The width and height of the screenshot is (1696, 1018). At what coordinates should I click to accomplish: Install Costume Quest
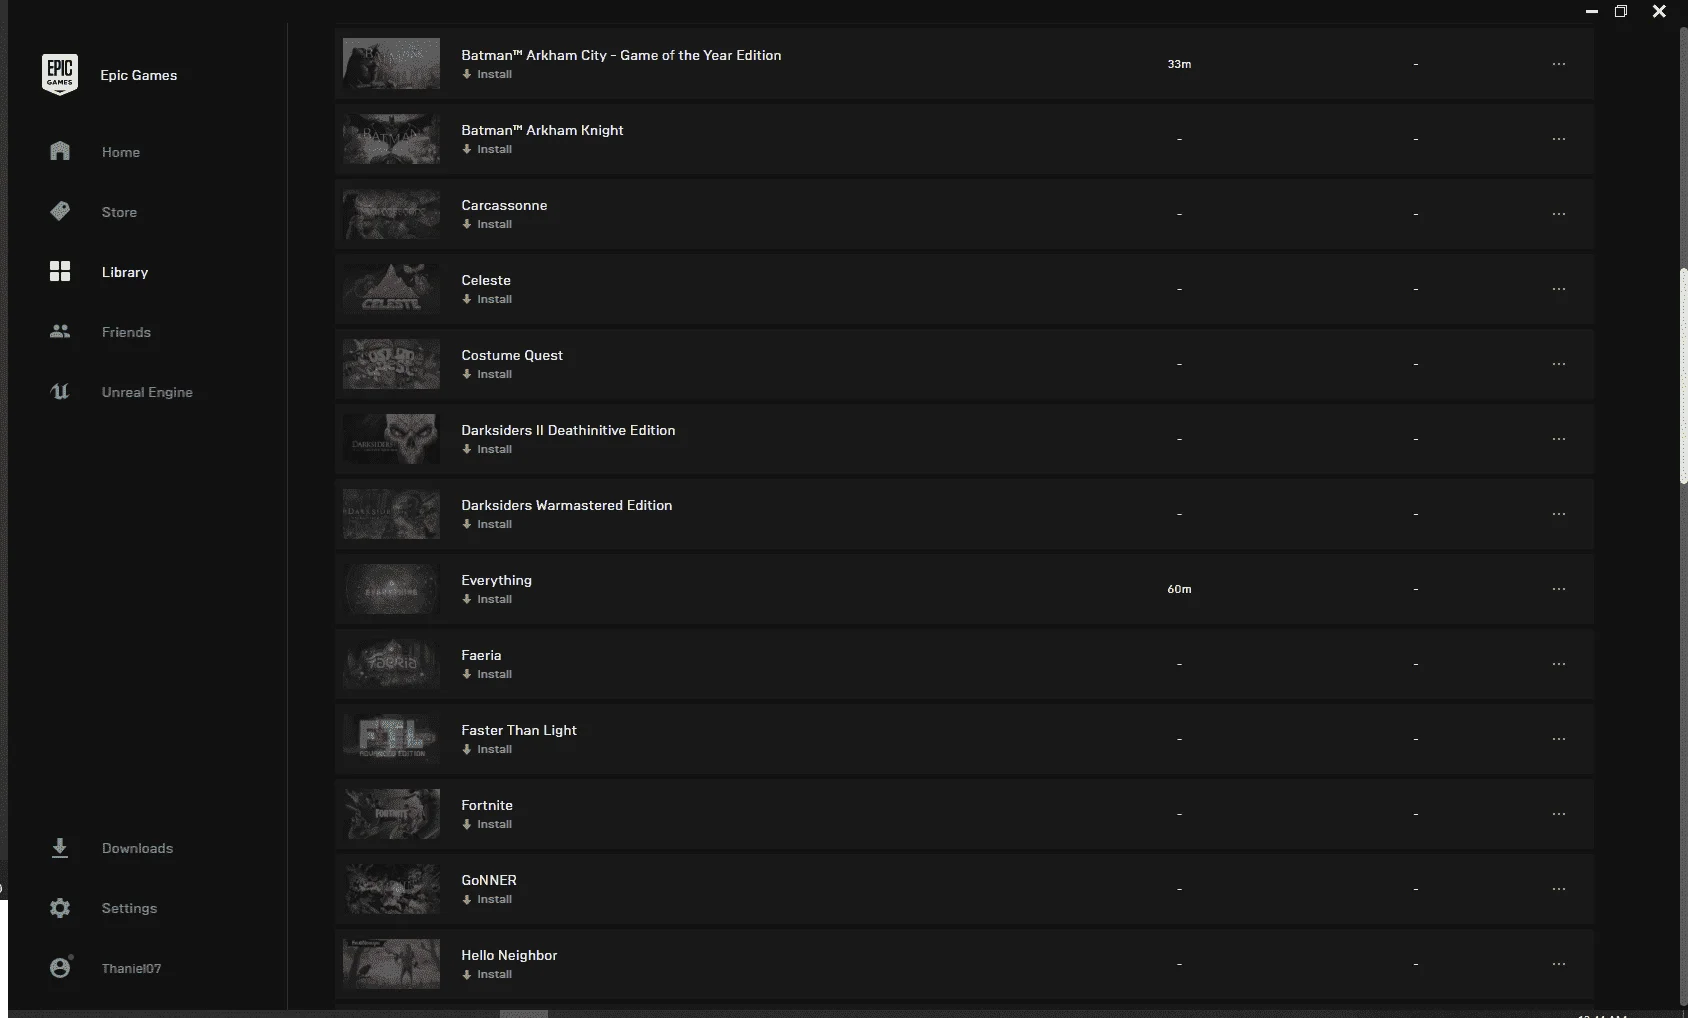click(x=487, y=374)
